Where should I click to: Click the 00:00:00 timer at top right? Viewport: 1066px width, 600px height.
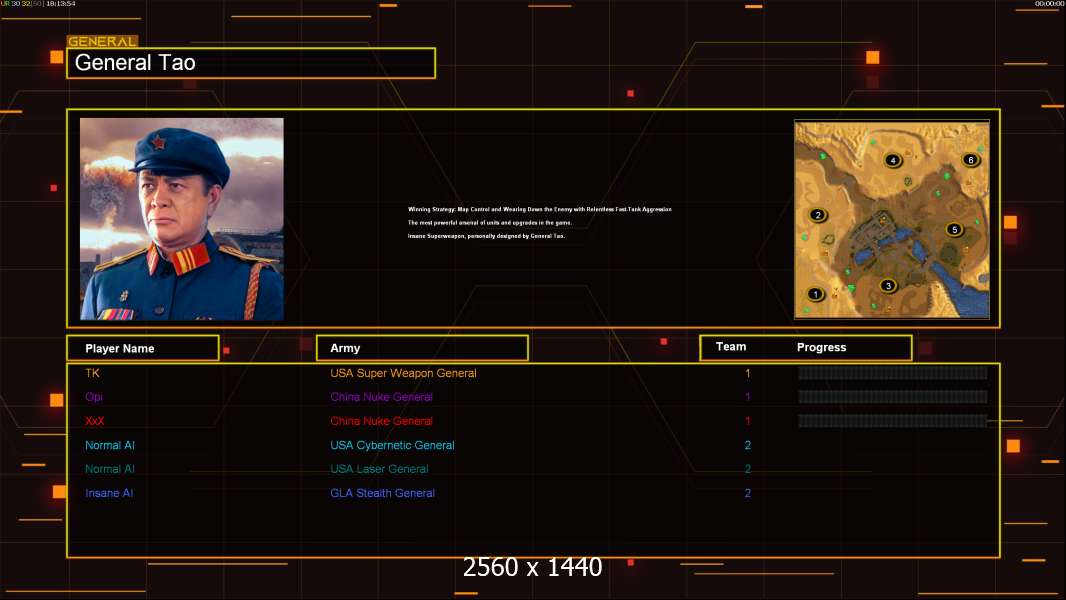1050,3
